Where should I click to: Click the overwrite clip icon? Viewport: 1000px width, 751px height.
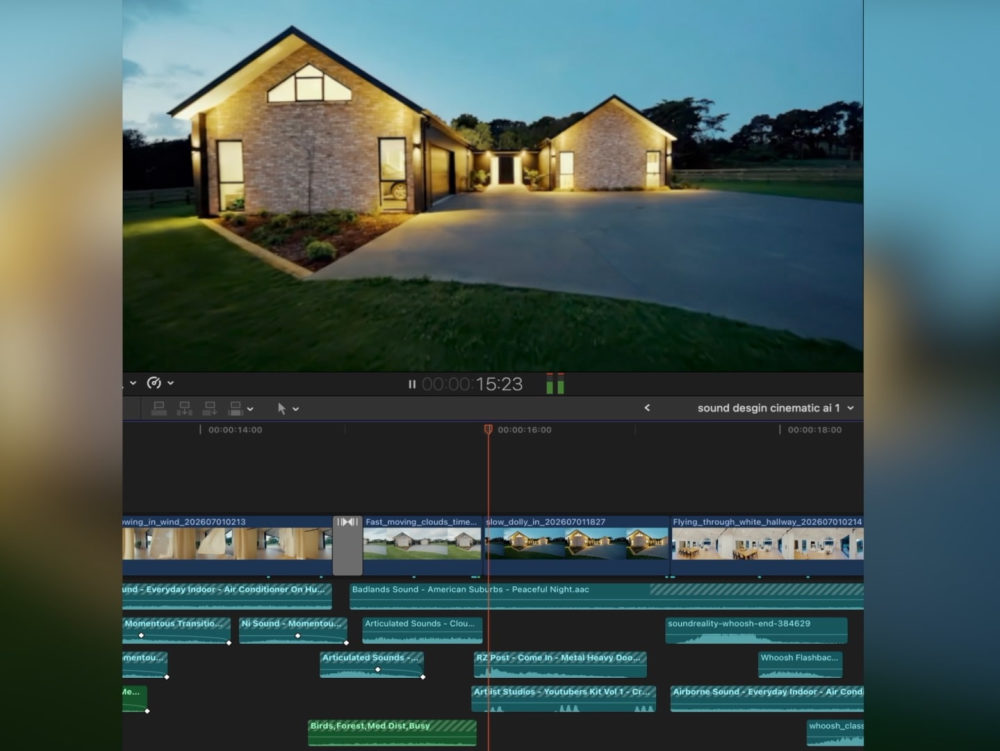pos(235,408)
